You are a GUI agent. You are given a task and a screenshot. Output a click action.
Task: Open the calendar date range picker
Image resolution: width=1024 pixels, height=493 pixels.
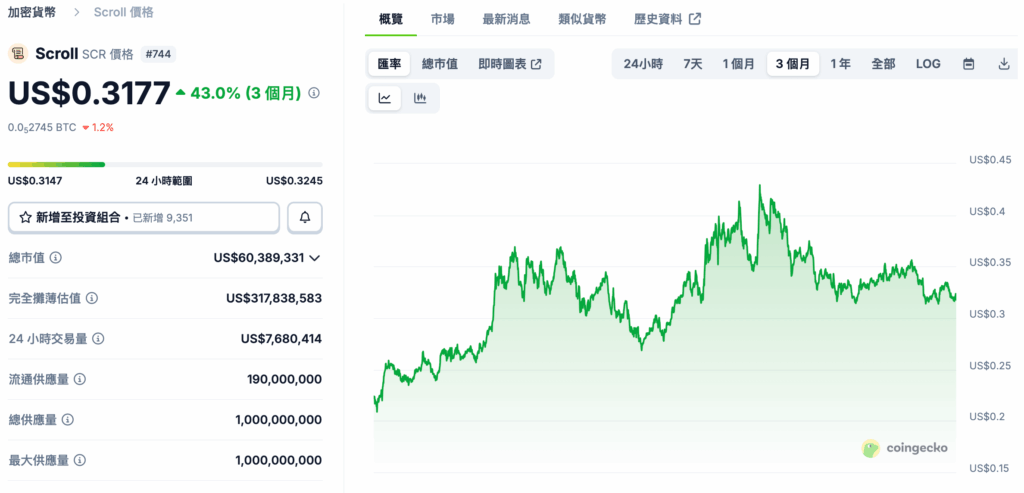coord(969,64)
